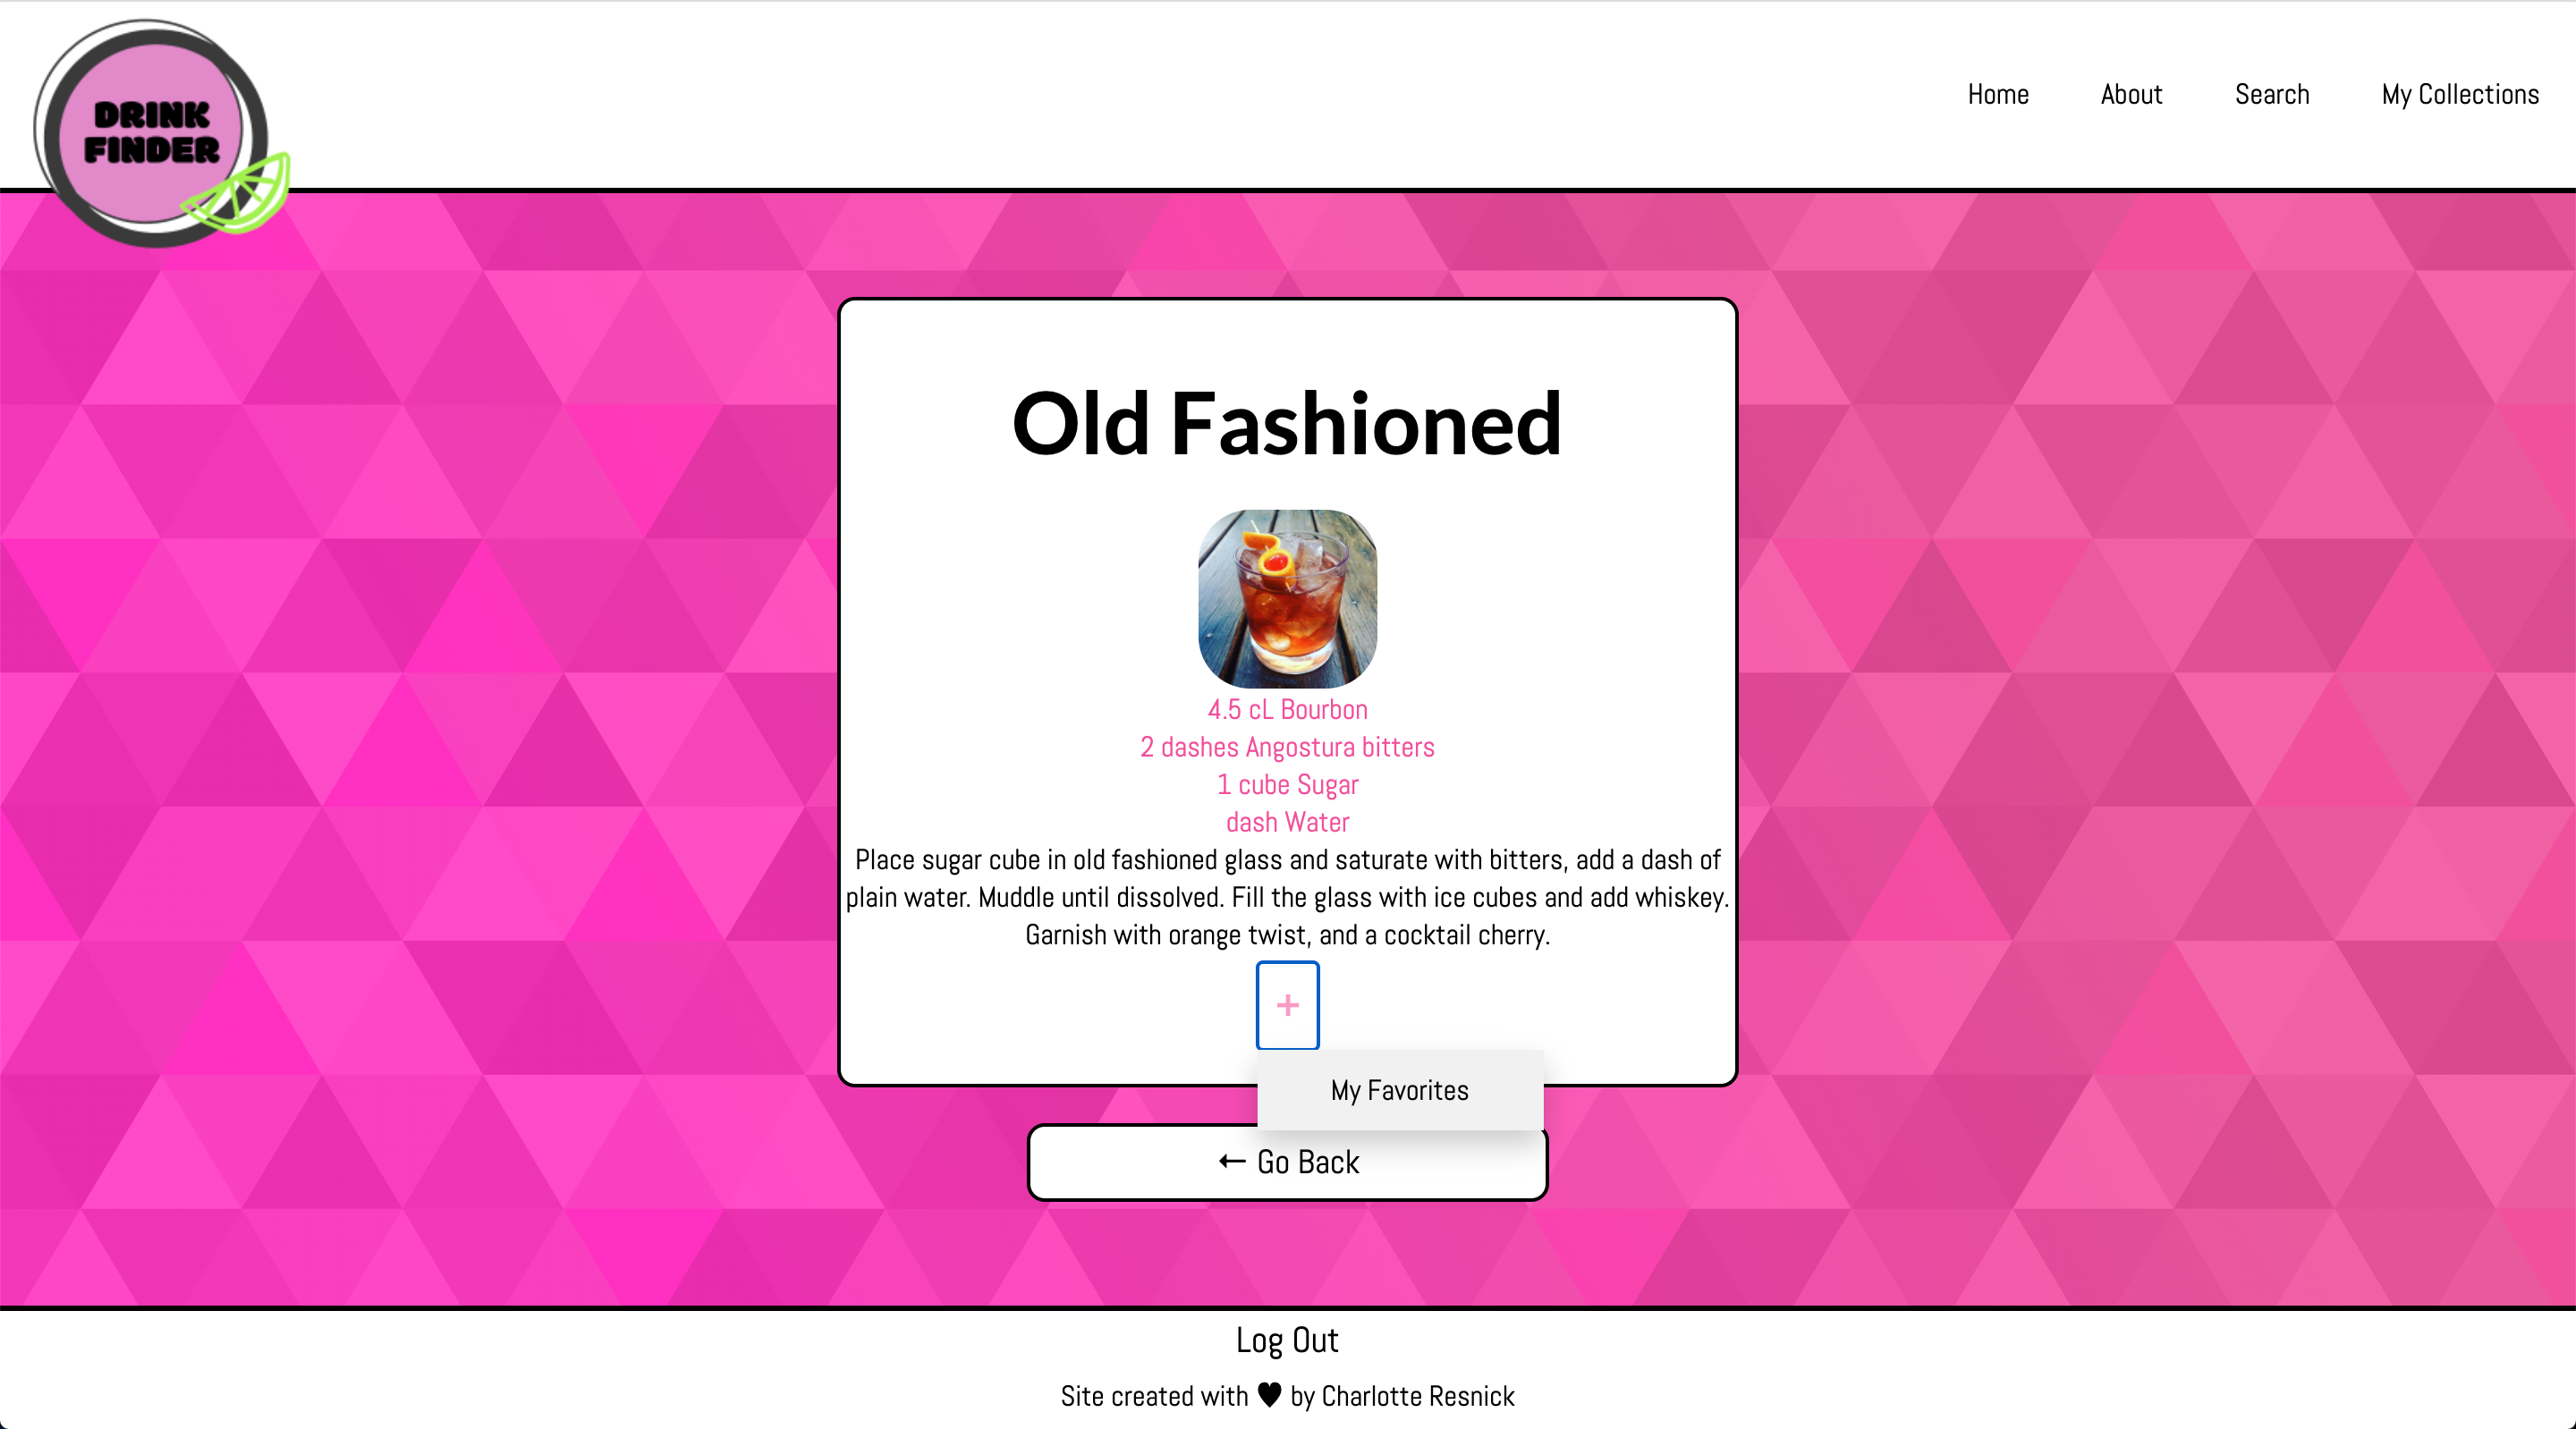The width and height of the screenshot is (2576, 1429).
Task: Click the About navigation tab
Action: pyautogui.click(x=2132, y=93)
